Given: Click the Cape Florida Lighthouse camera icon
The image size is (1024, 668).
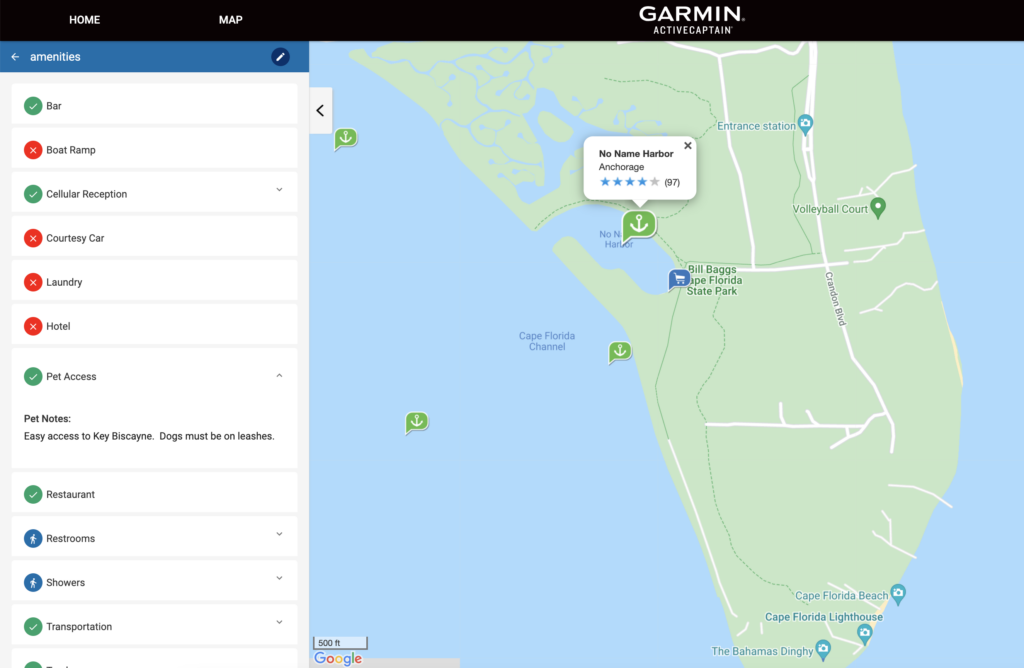Looking at the screenshot, I should point(864,632).
